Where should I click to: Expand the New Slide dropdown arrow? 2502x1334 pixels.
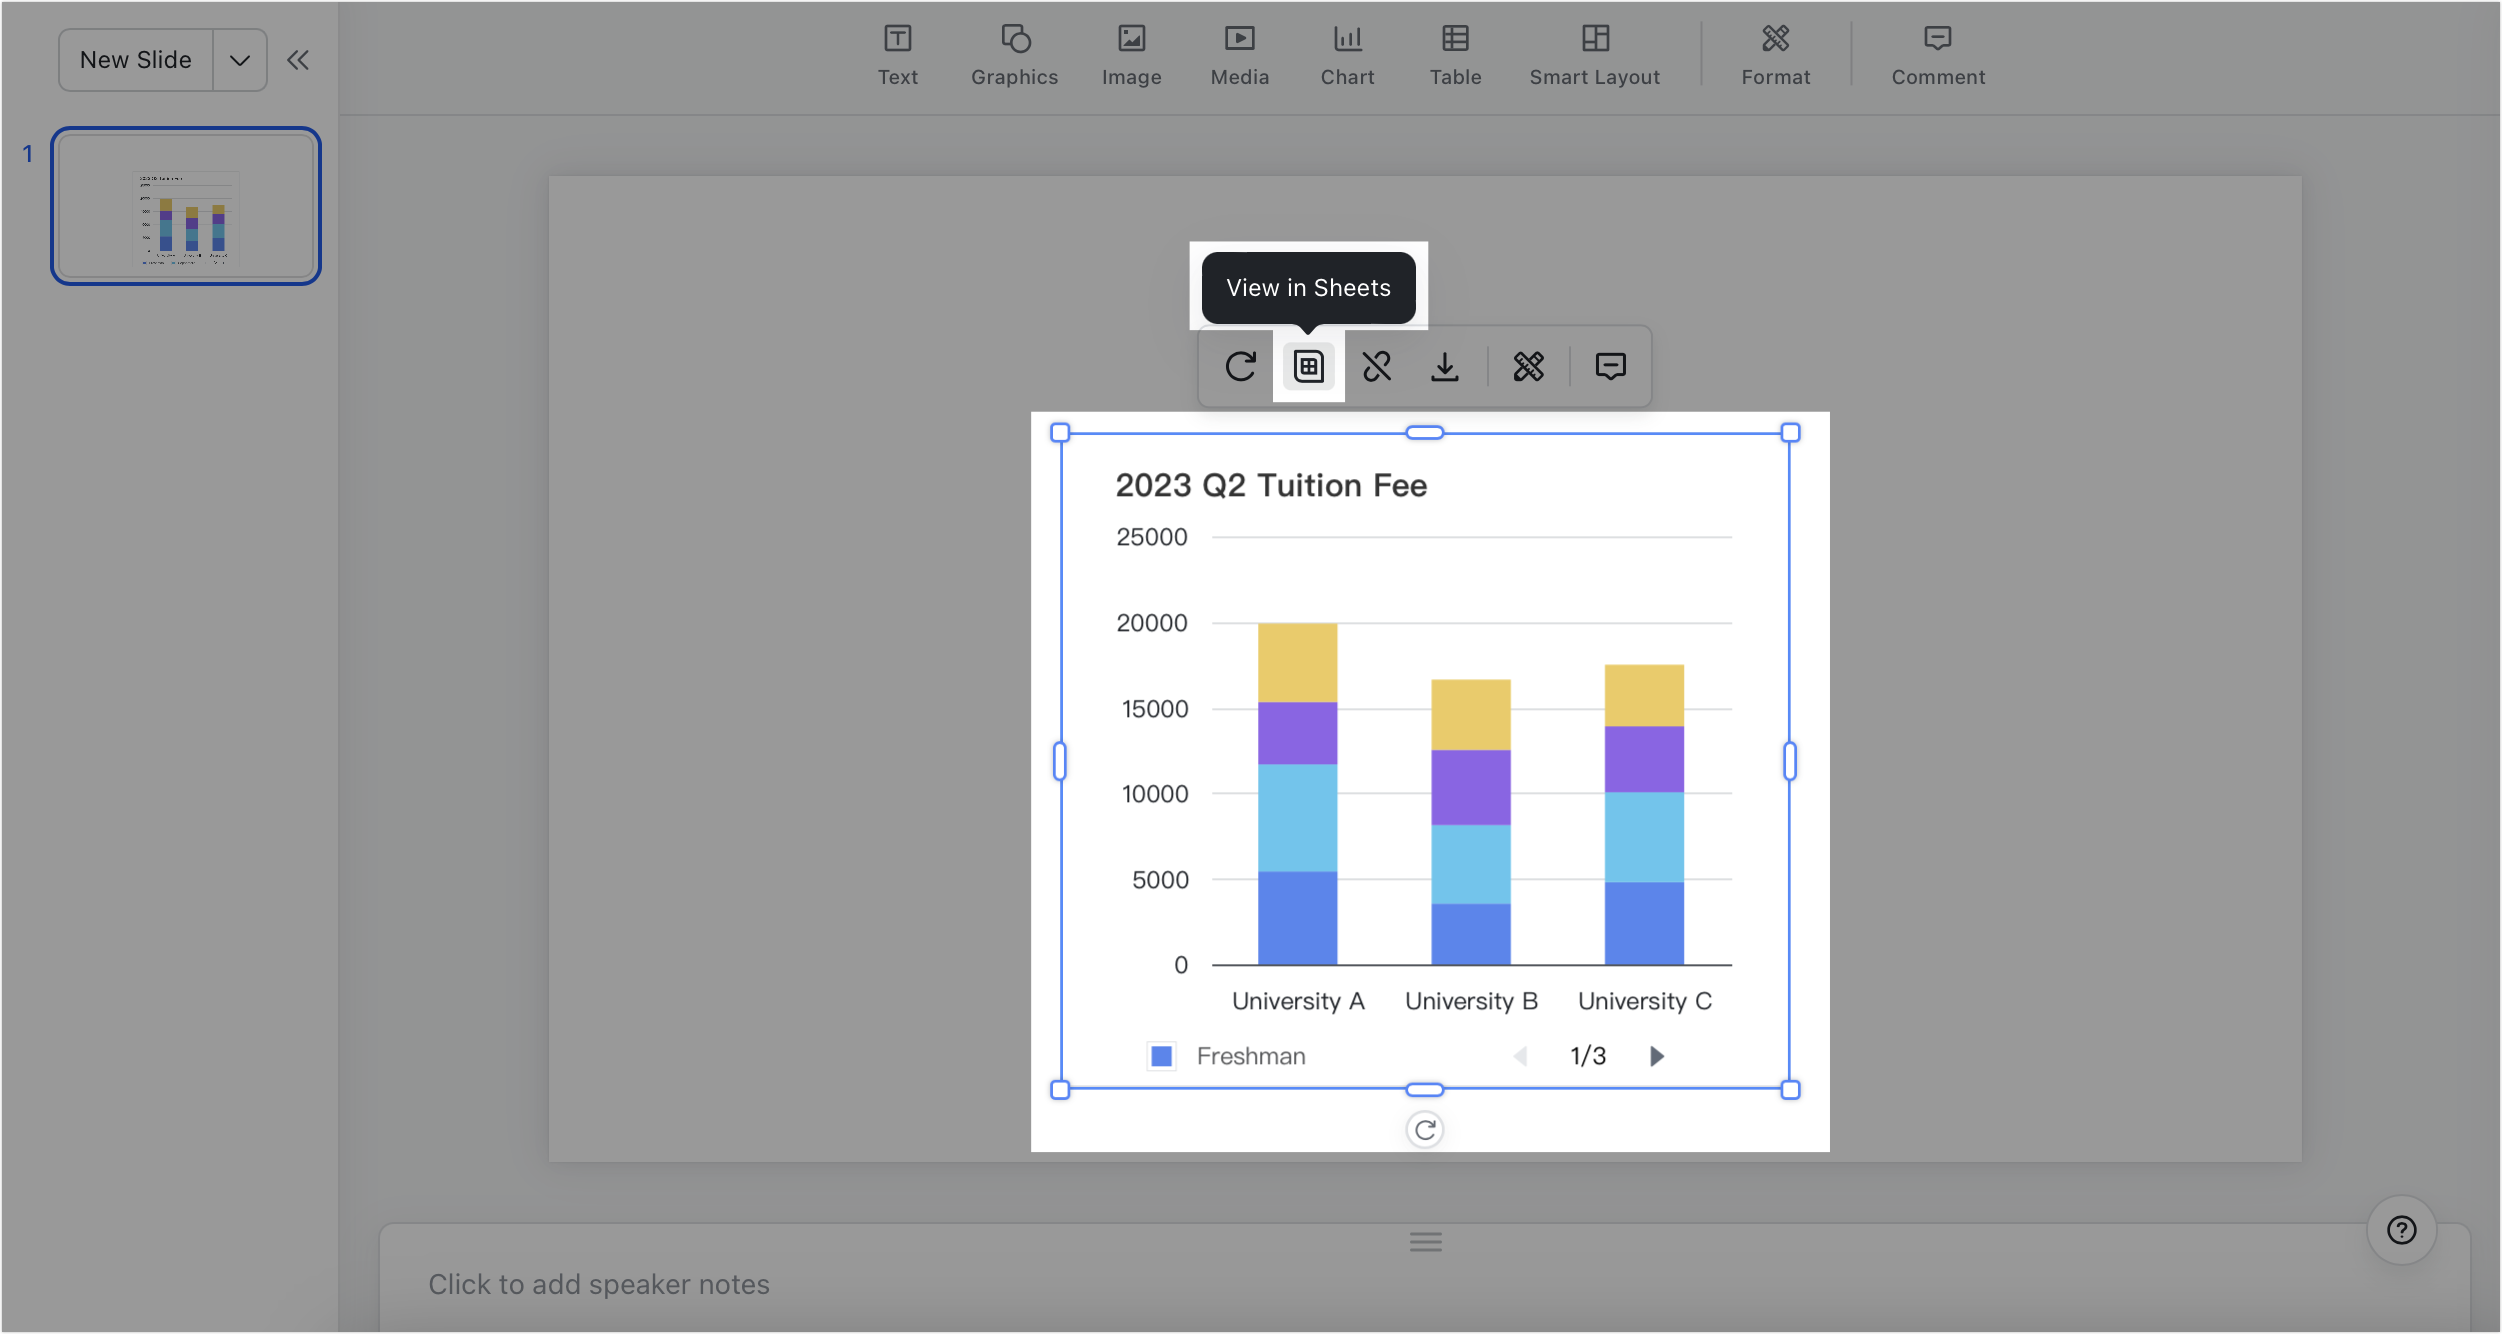[240, 60]
